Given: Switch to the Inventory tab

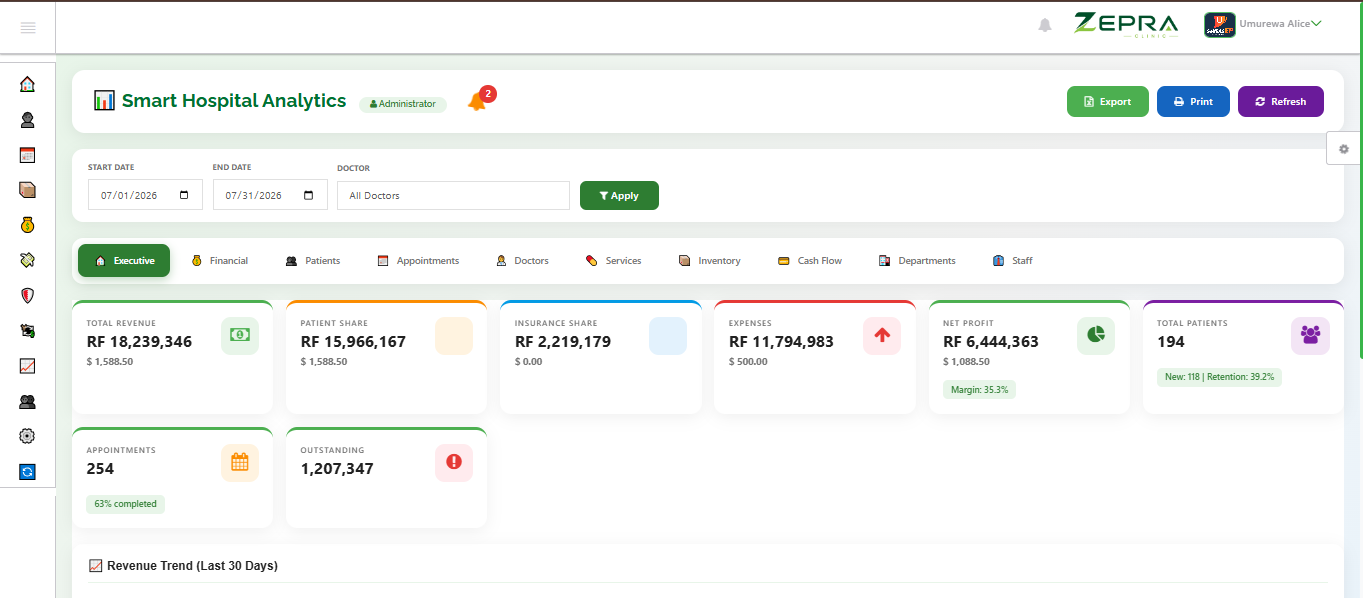Looking at the screenshot, I should coord(709,260).
